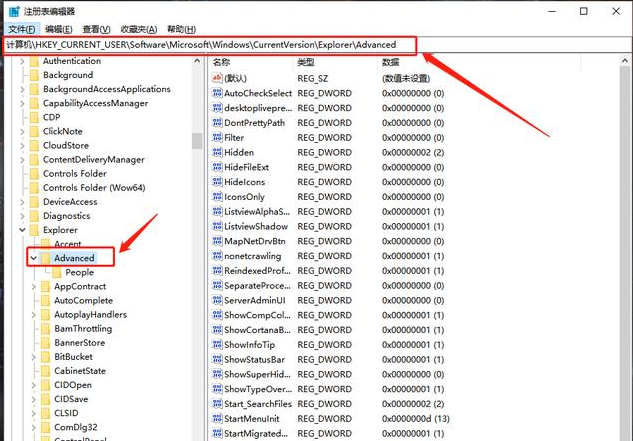Expand the CIDOpen node
The width and height of the screenshot is (633, 441).
pos(34,385)
